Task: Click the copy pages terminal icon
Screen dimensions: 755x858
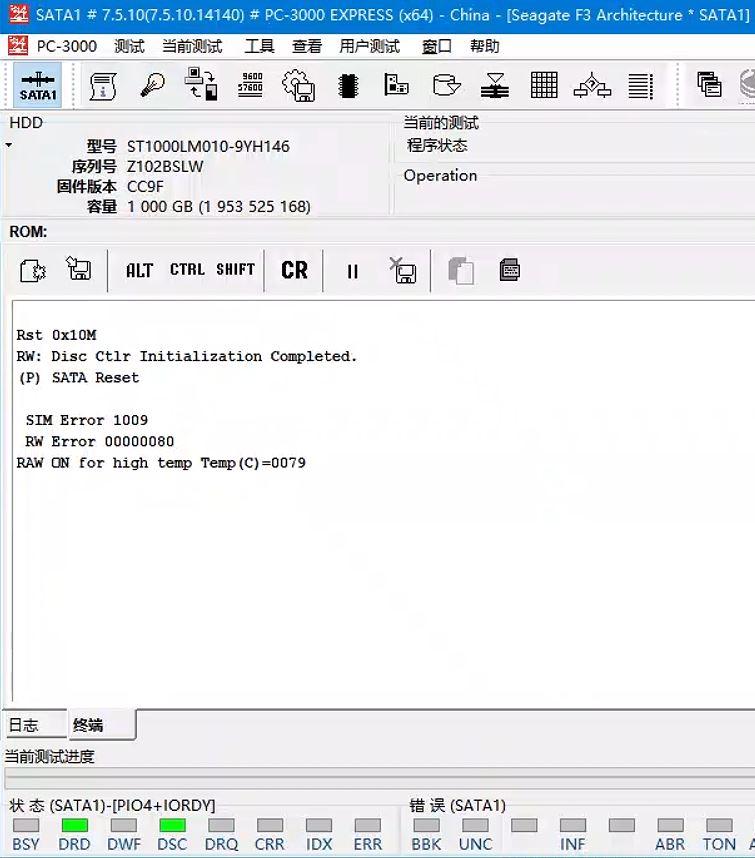Action: point(461,270)
